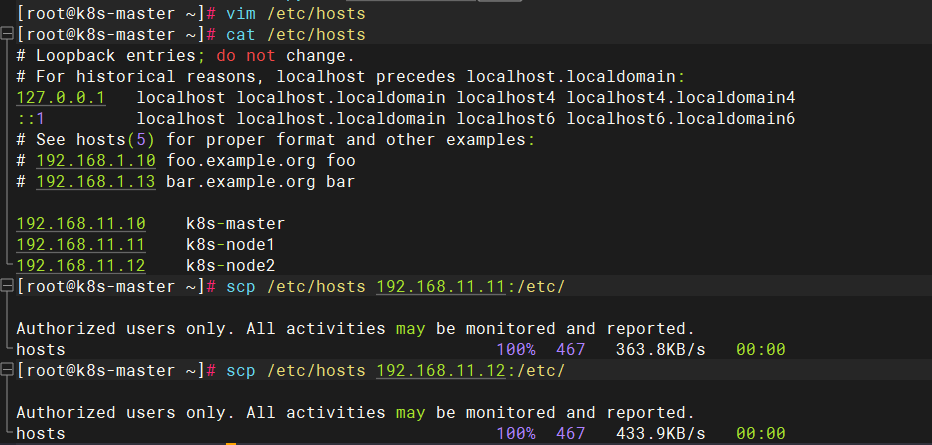Viewport: 932px width, 445px height.
Task: Click the 'Authorized users only' banner above the 363.8KB/s row
Action: [355, 329]
